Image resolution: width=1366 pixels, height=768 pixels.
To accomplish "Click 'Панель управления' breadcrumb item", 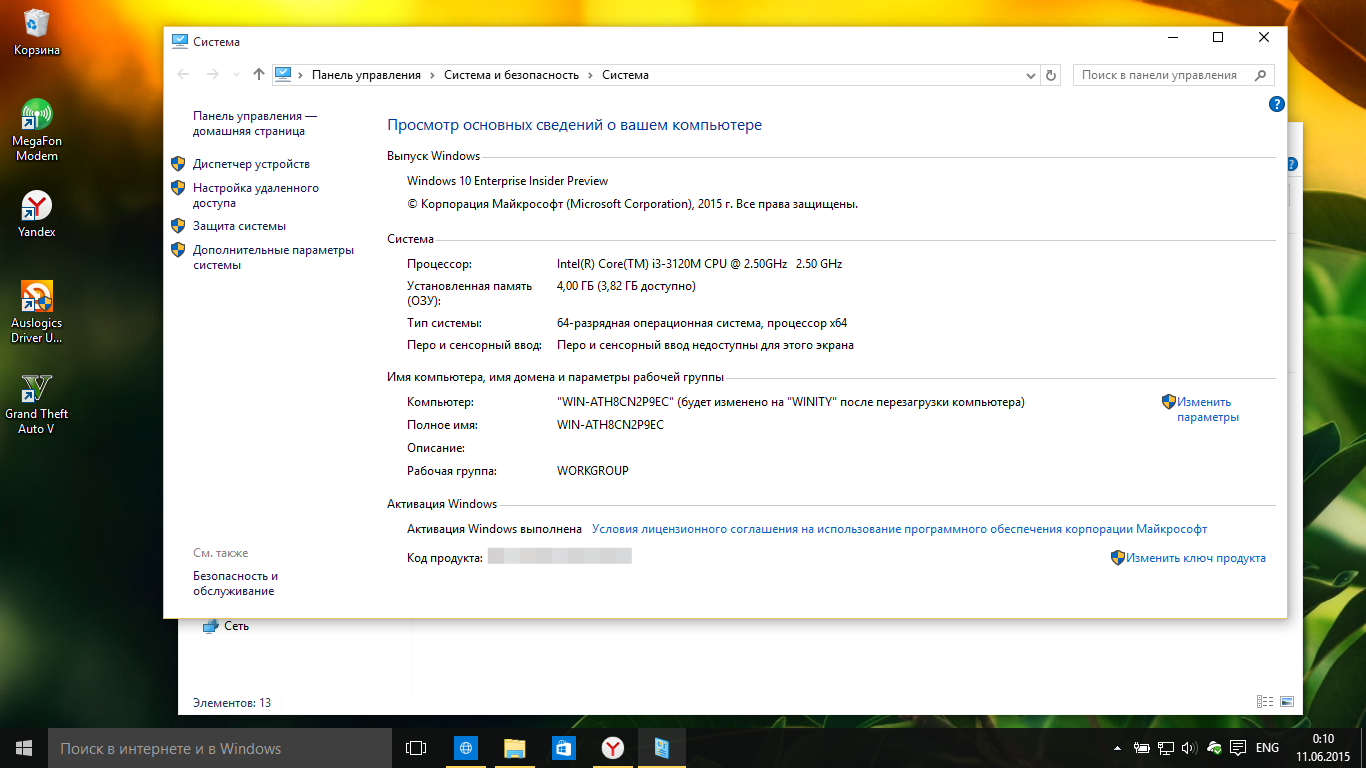I will coord(366,75).
